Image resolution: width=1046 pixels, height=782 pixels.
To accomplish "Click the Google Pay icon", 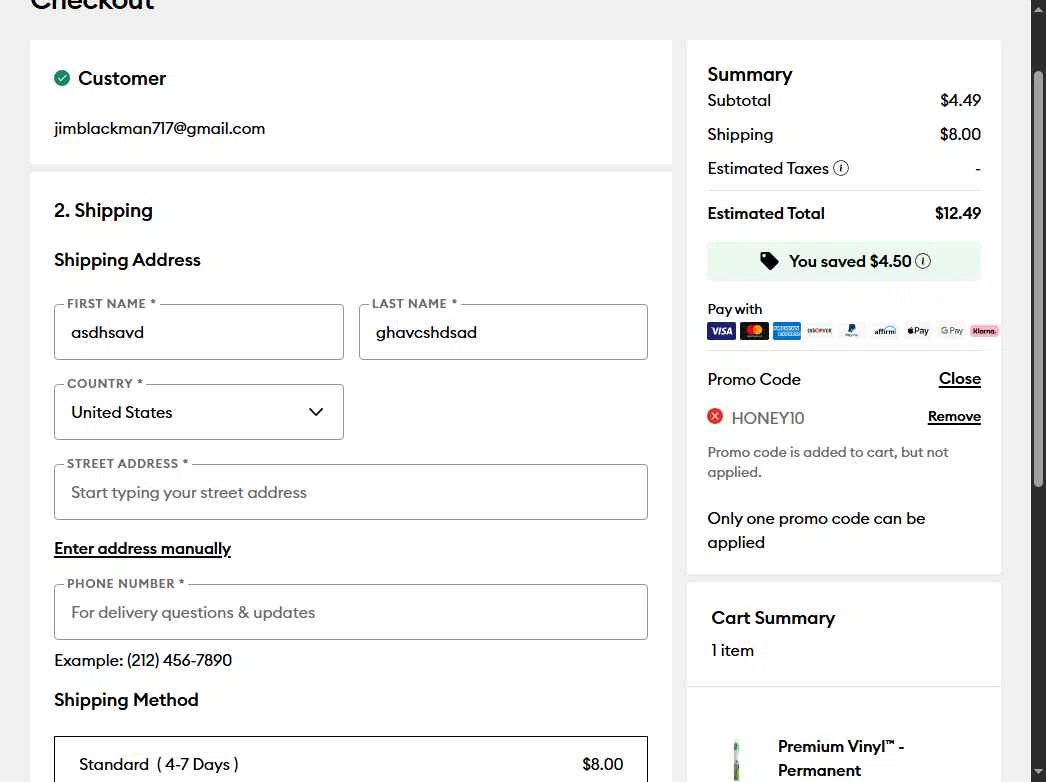I will (x=951, y=331).
